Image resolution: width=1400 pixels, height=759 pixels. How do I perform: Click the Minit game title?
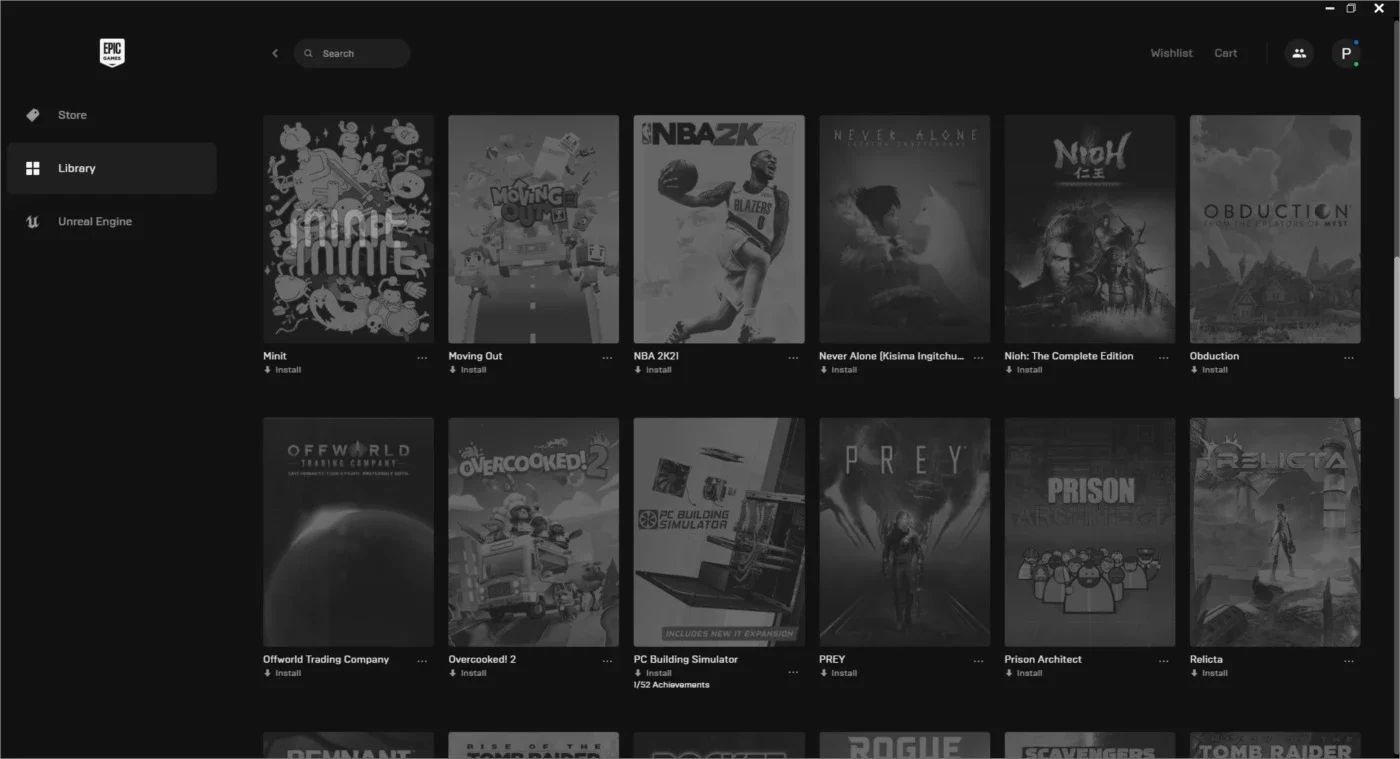coord(275,356)
